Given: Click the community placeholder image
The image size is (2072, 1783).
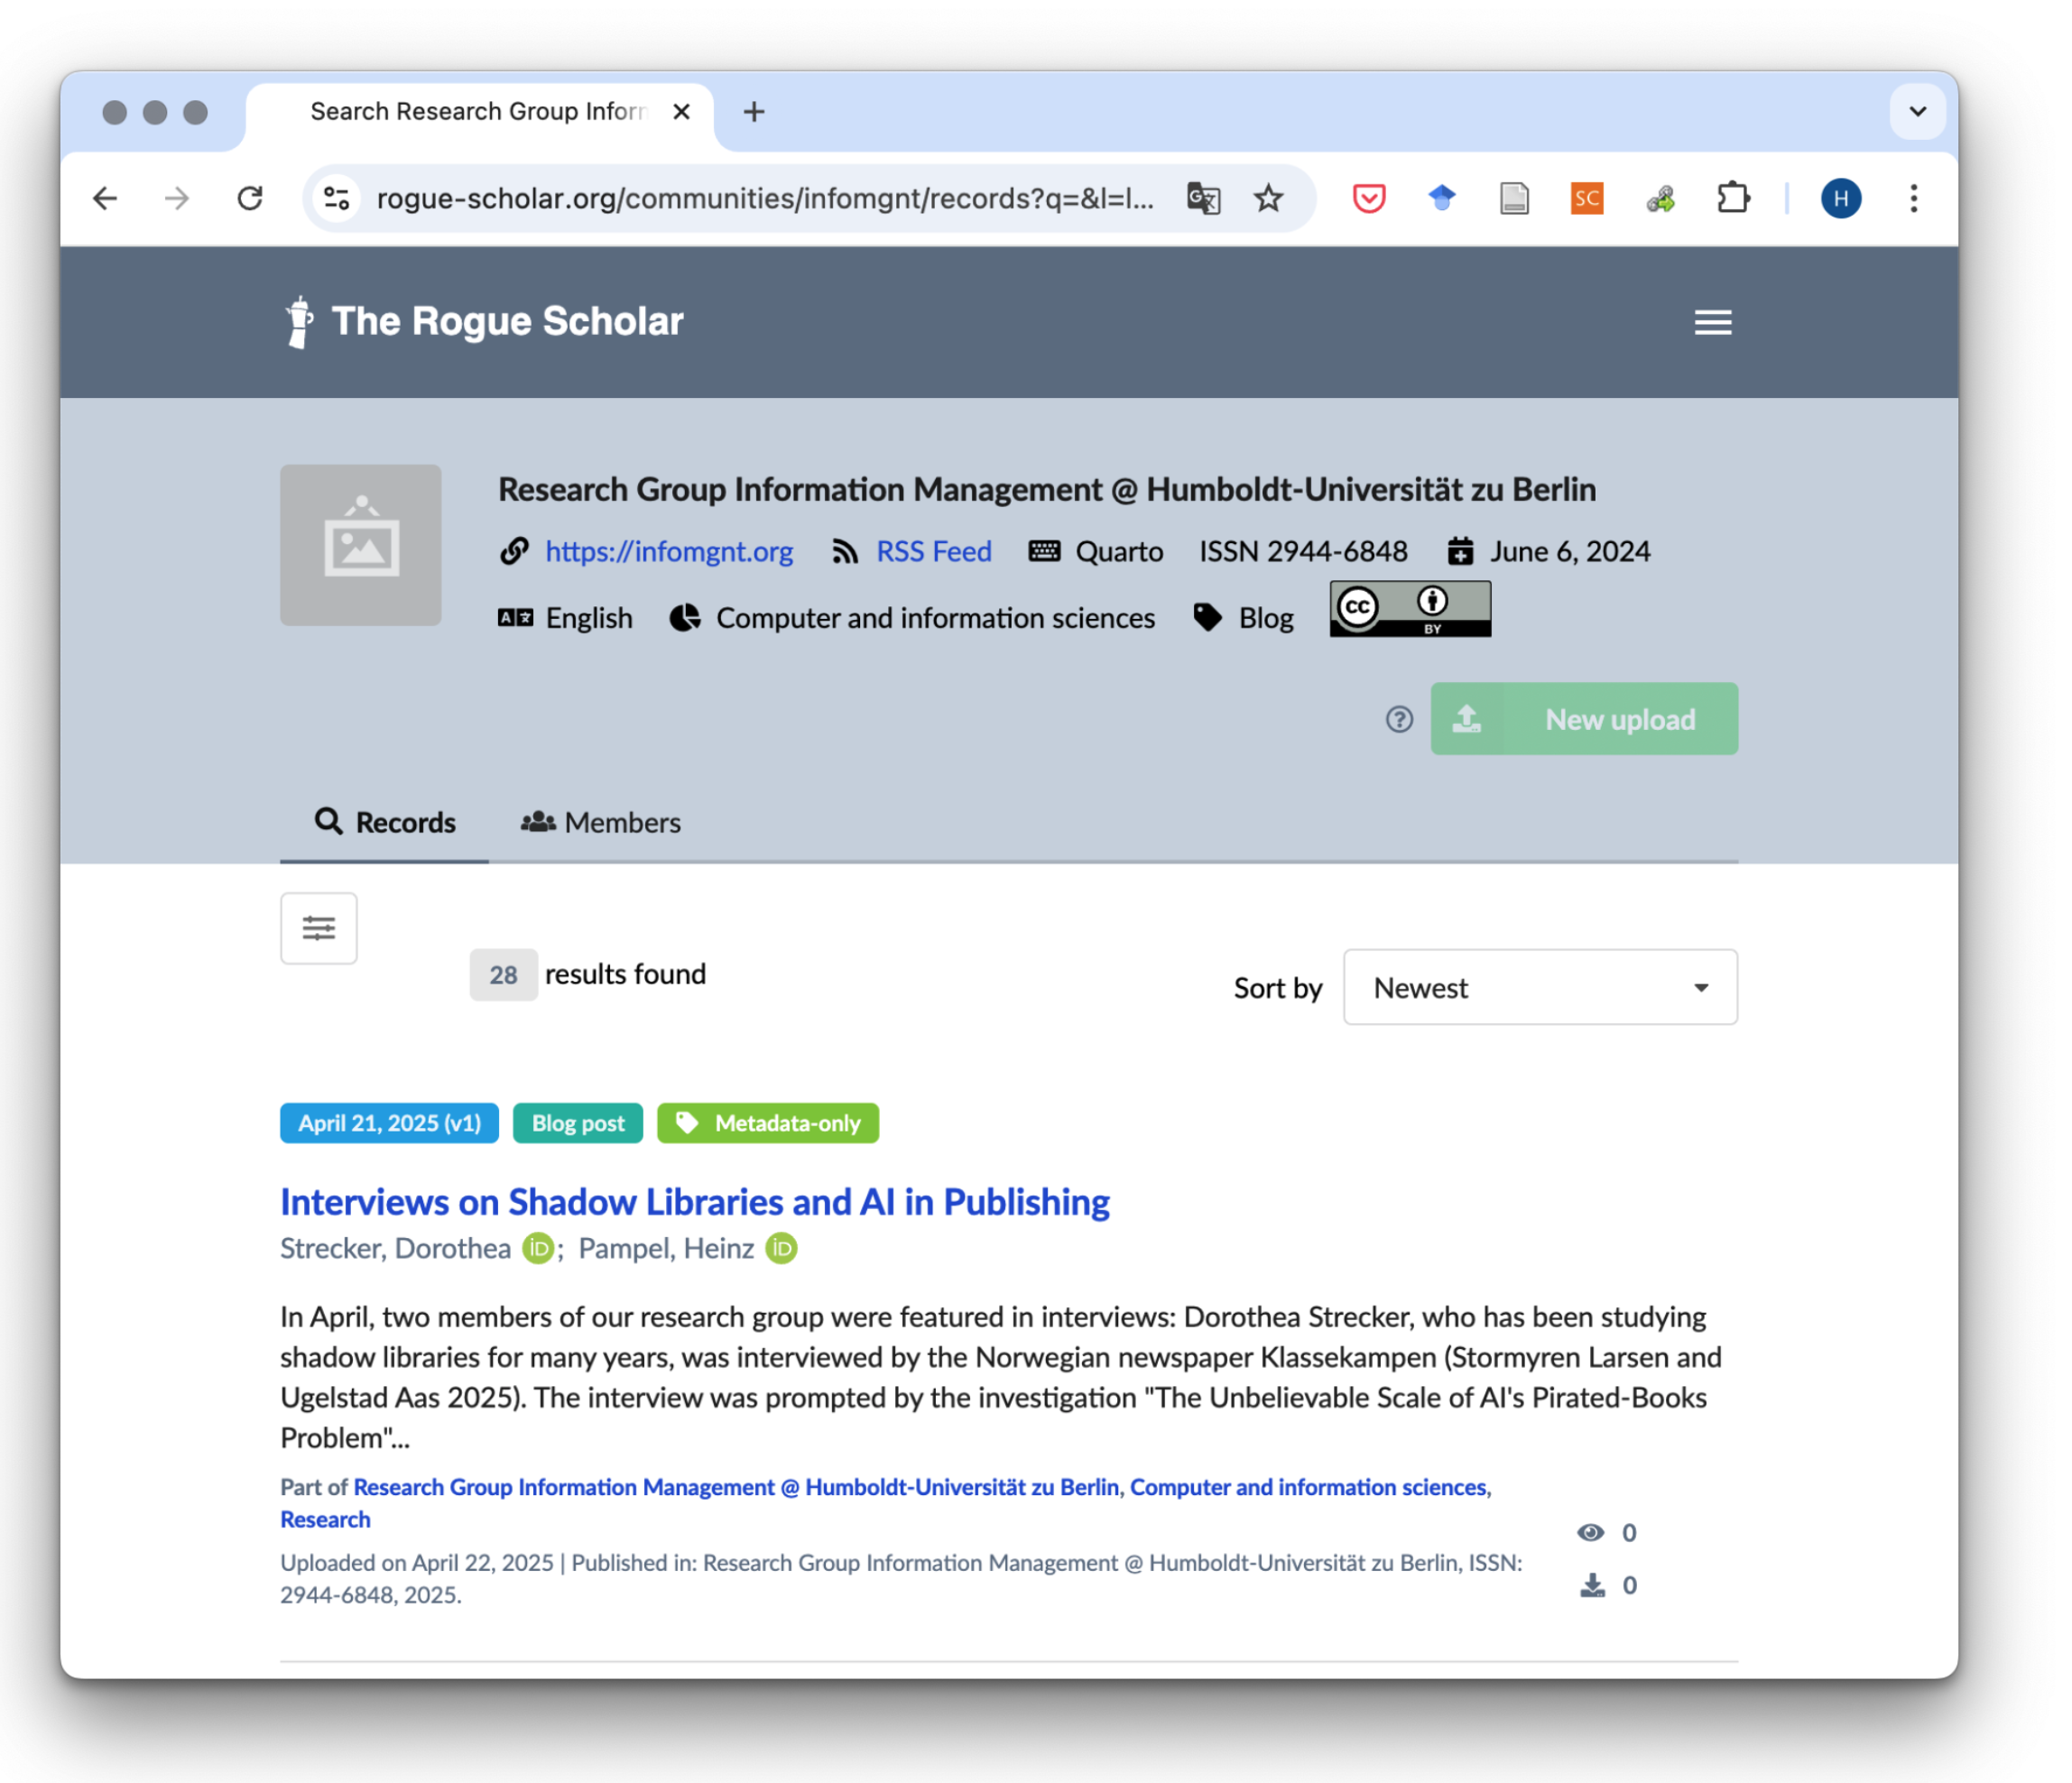Looking at the screenshot, I should [x=360, y=545].
